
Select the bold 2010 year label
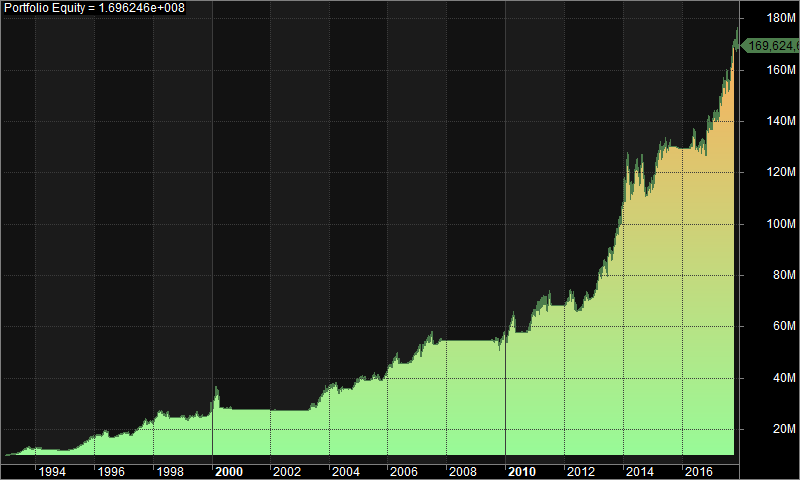point(523,470)
